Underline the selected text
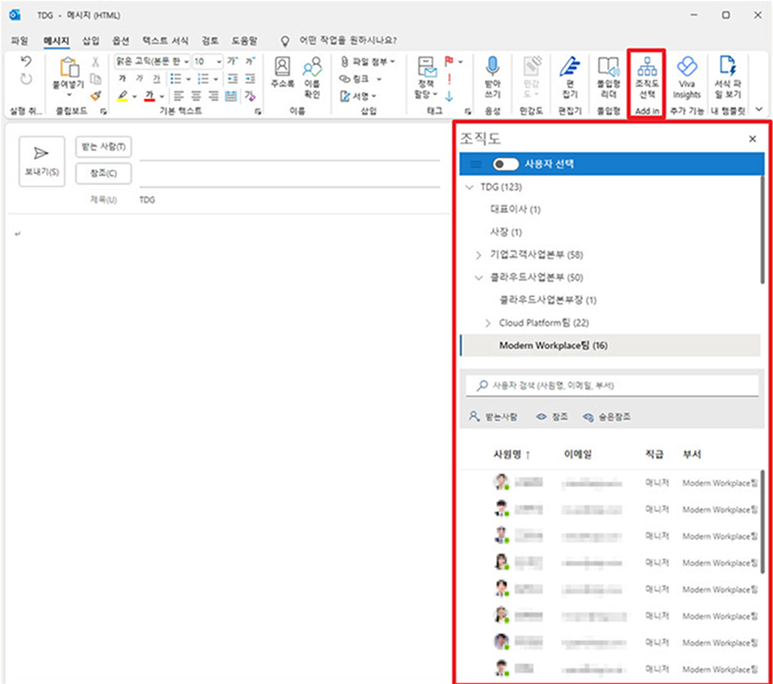This screenshot has width=773, height=684. (x=156, y=78)
